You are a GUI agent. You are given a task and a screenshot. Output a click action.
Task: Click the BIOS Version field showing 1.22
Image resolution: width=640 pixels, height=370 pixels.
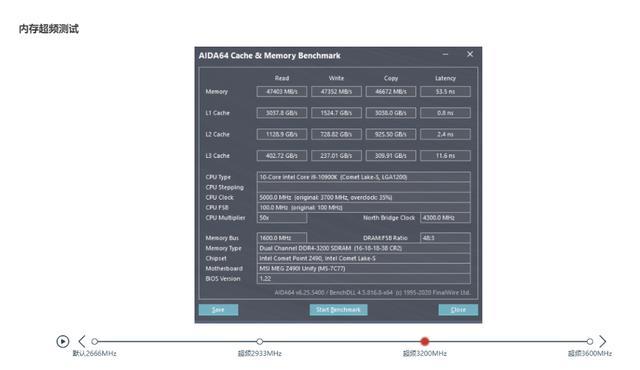pyautogui.click(x=363, y=279)
